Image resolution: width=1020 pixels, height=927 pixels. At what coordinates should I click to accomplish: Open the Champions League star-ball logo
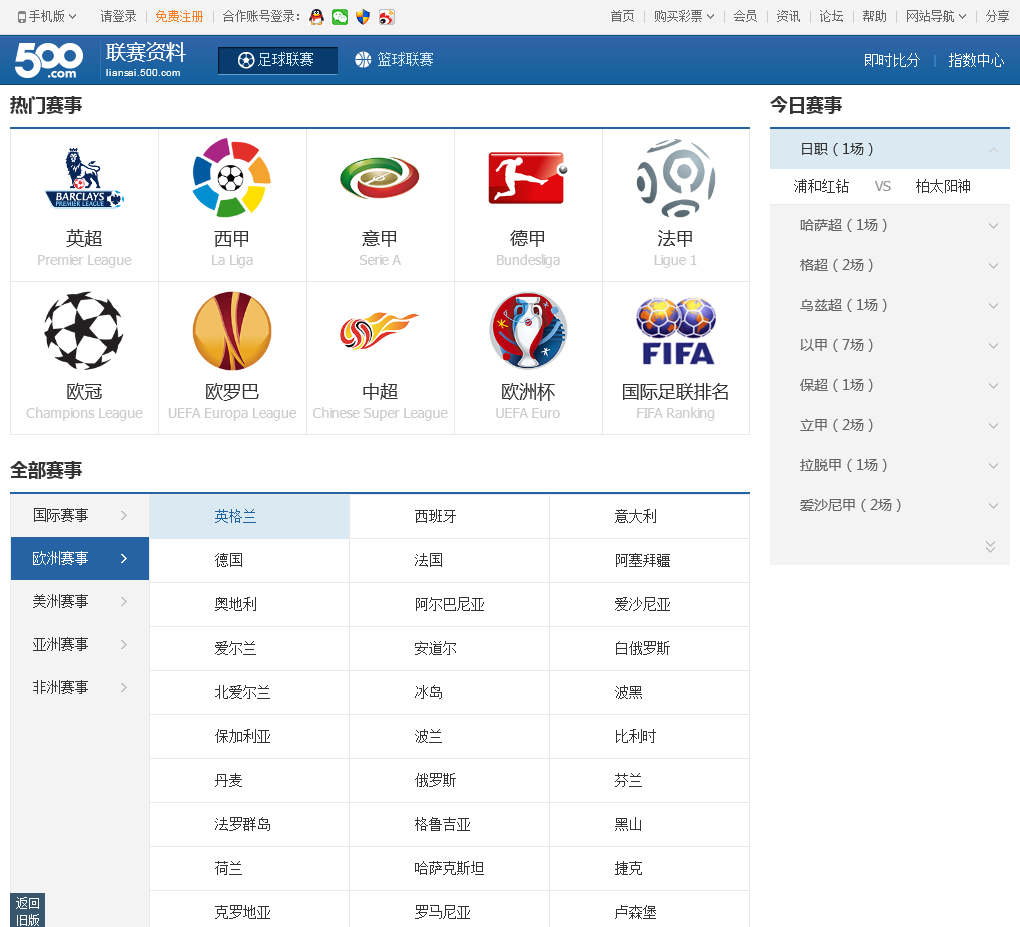[x=84, y=330]
